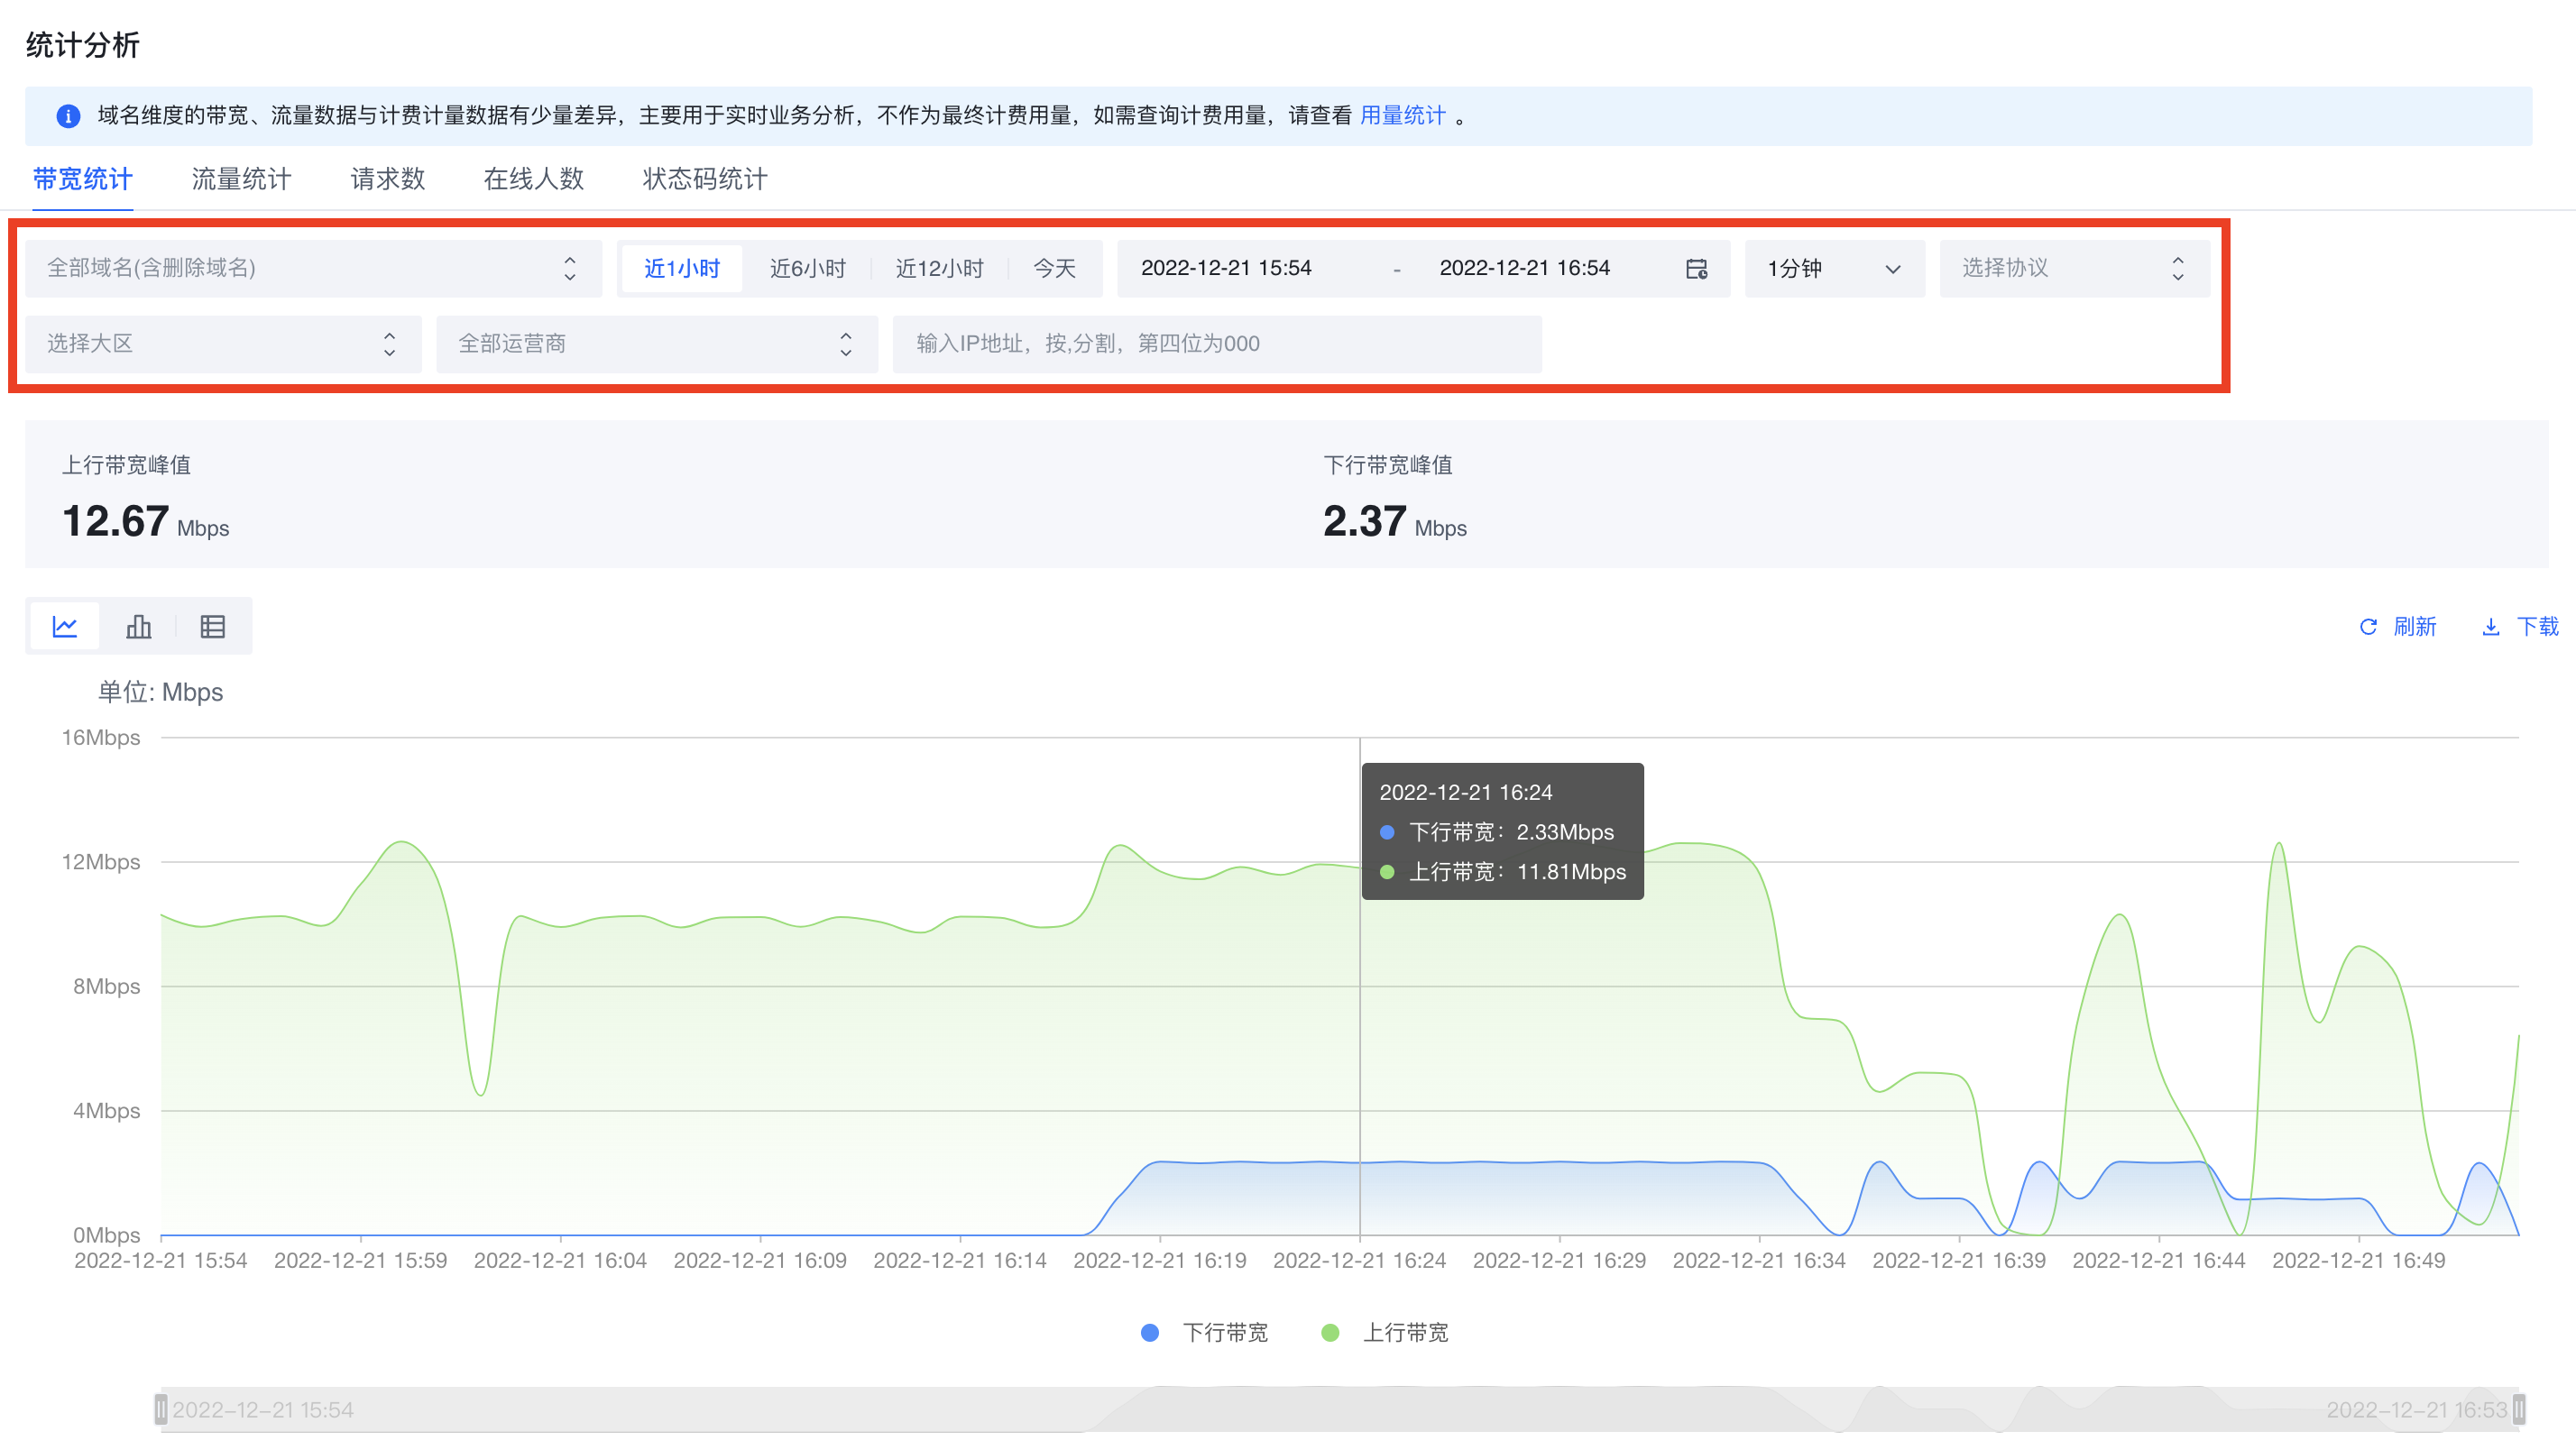2576x1450 pixels.
Task: Click the 2022-12-21 16:09 axis label
Action: click(x=760, y=1261)
